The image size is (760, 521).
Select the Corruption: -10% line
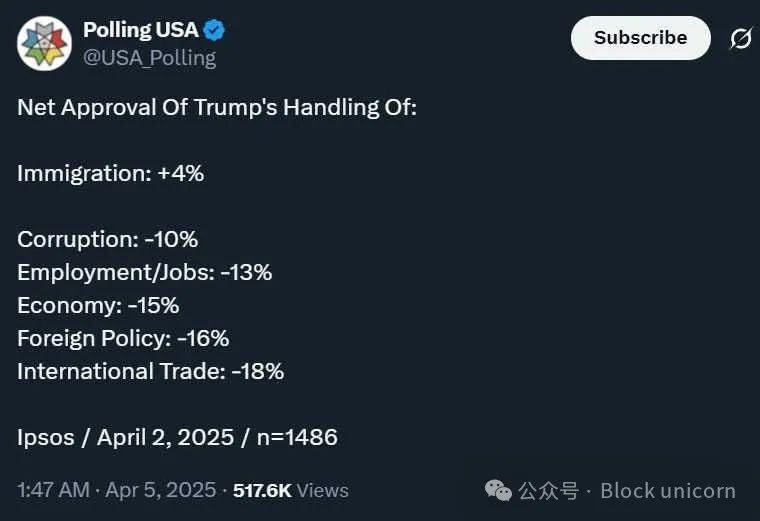(107, 239)
